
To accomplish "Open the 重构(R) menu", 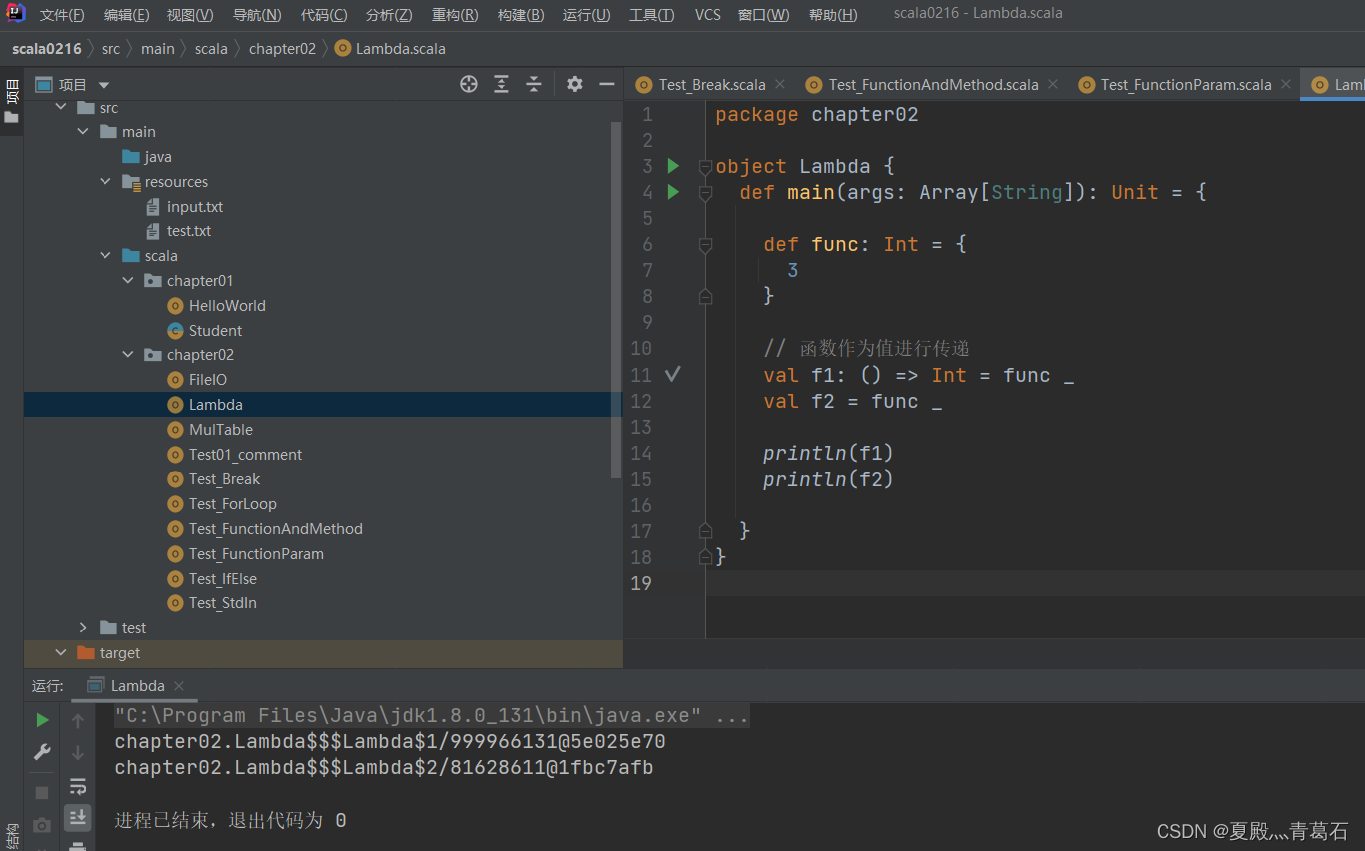I will coord(455,15).
